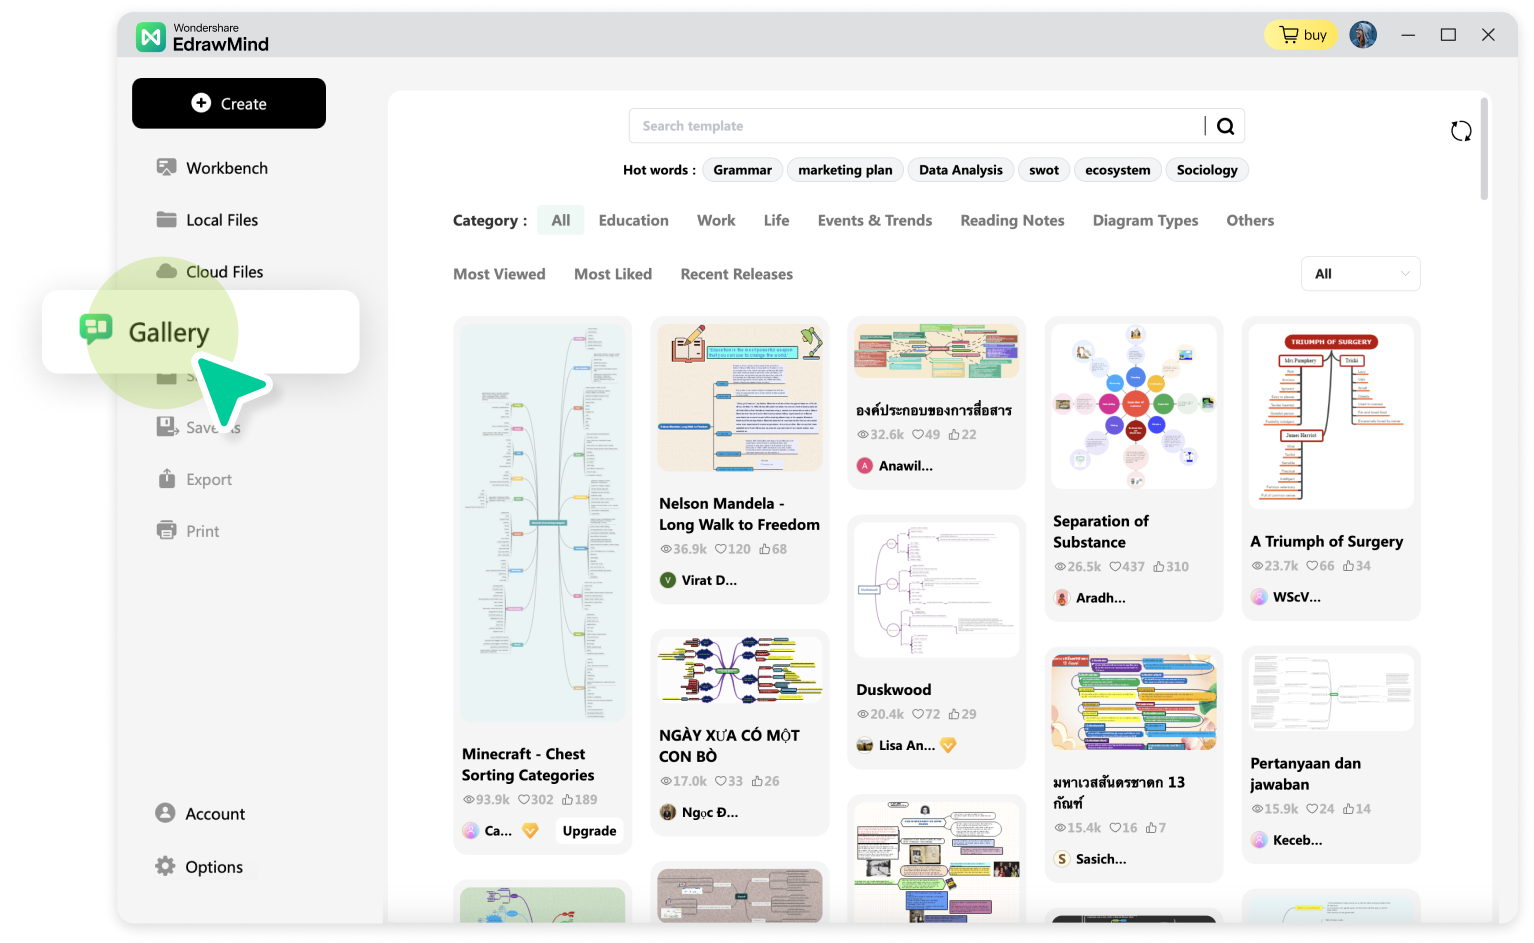Expand the All filter dropdown
Screen dimensions: 1534x943
1360,273
